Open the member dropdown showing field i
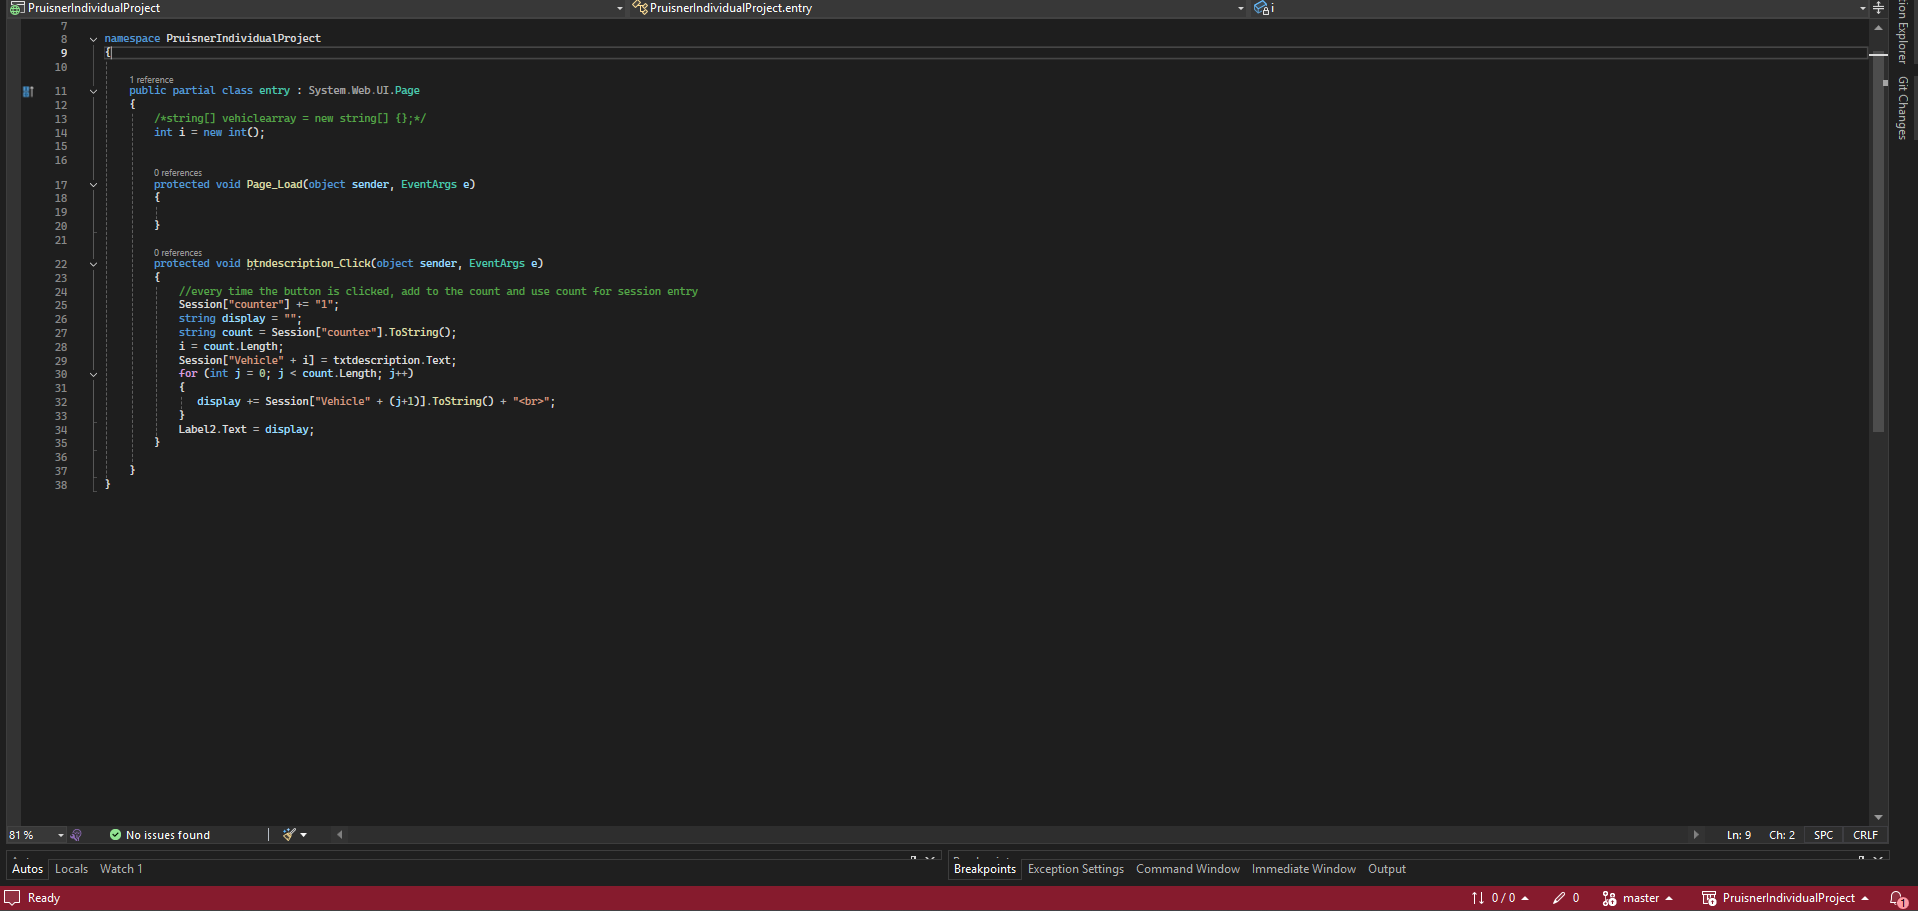The width and height of the screenshot is (1918, 911). (x=1560, y=8)
